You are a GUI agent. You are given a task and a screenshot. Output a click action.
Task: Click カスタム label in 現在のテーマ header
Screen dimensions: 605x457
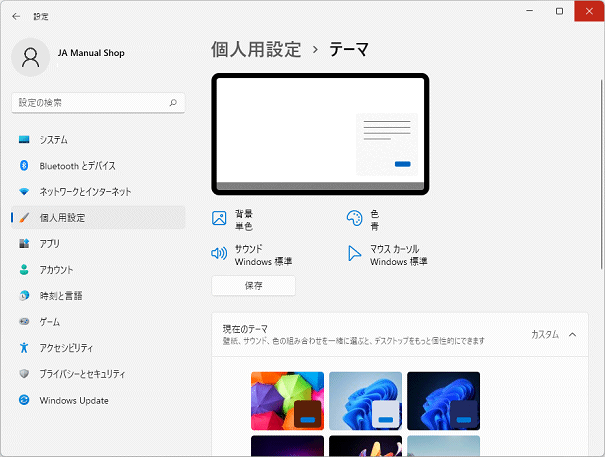(545, 334)
